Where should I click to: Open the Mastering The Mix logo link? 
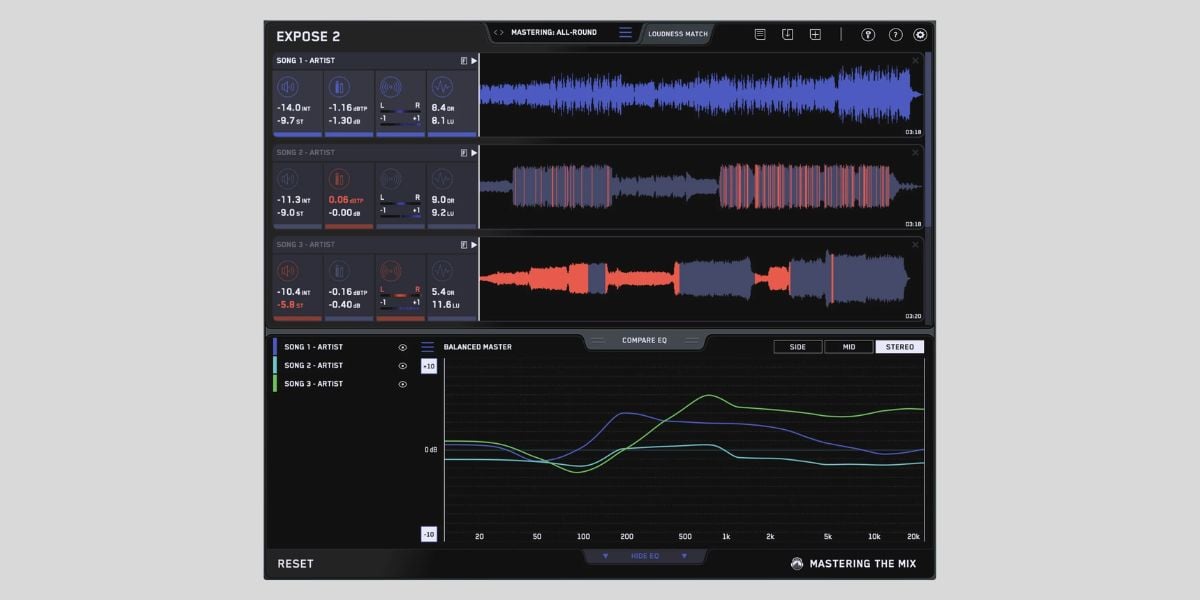click(853, 564)
